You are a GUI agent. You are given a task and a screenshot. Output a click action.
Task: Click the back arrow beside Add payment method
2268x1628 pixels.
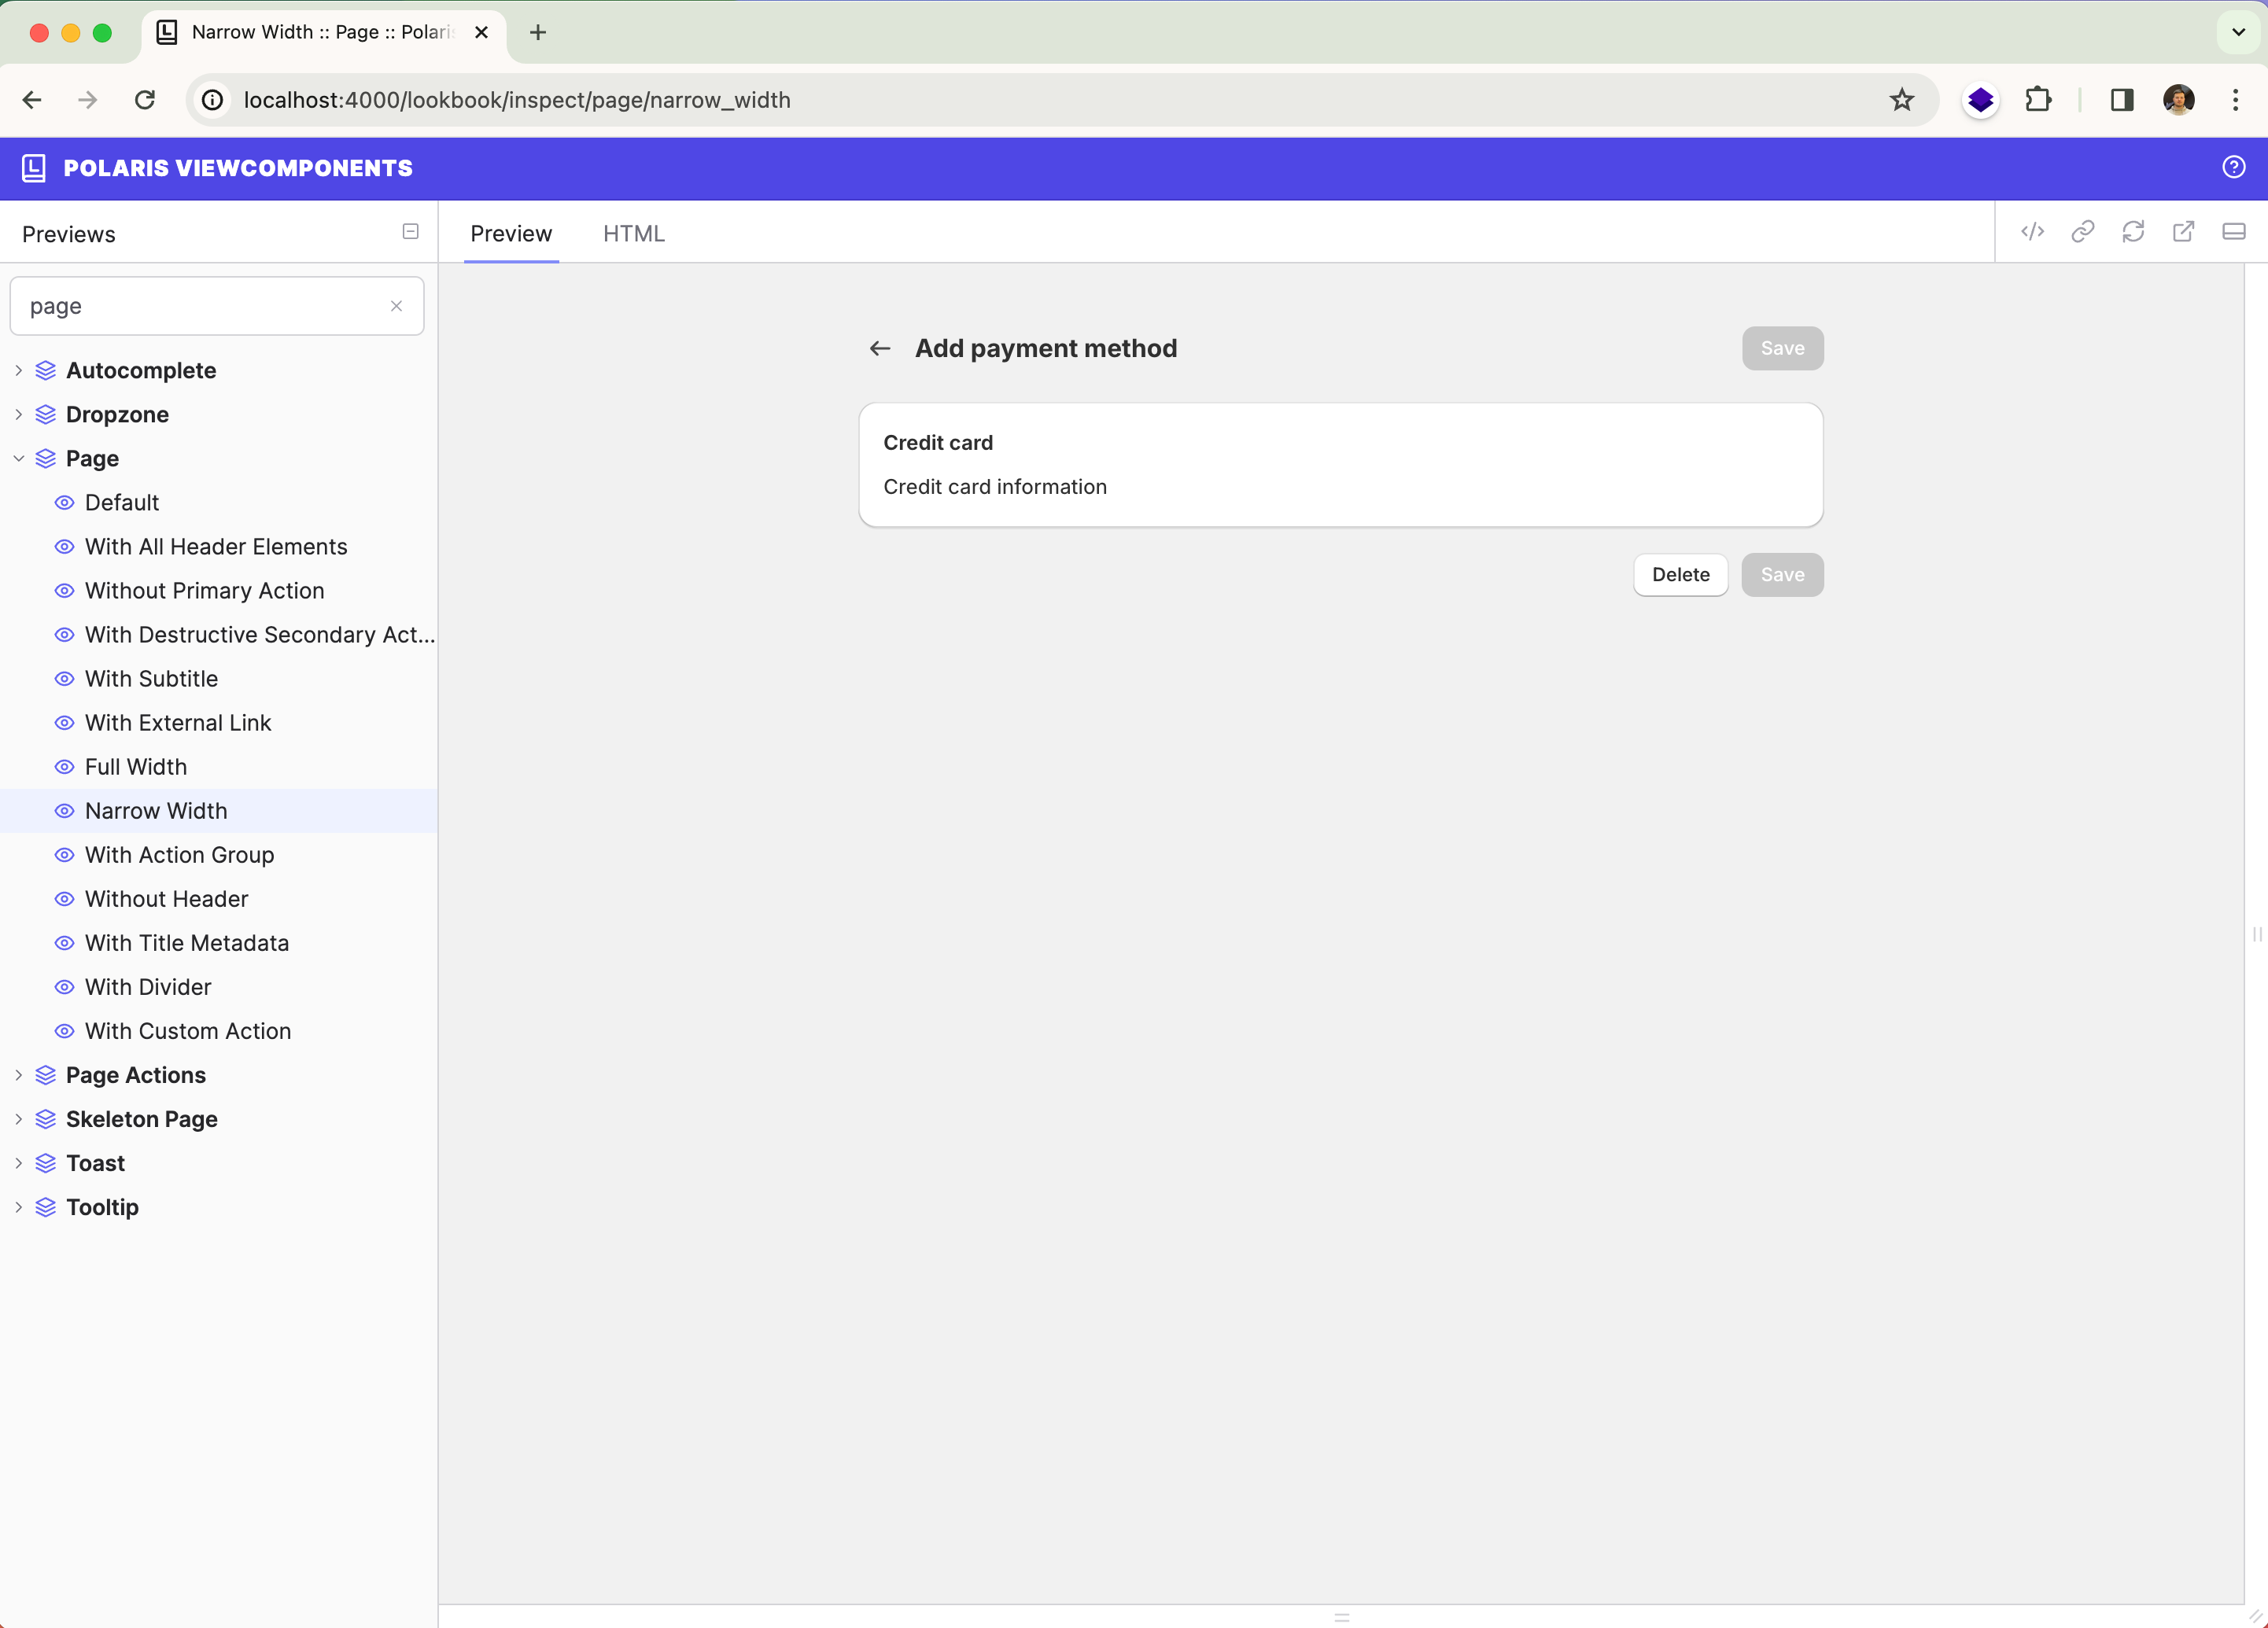(879, 348)
